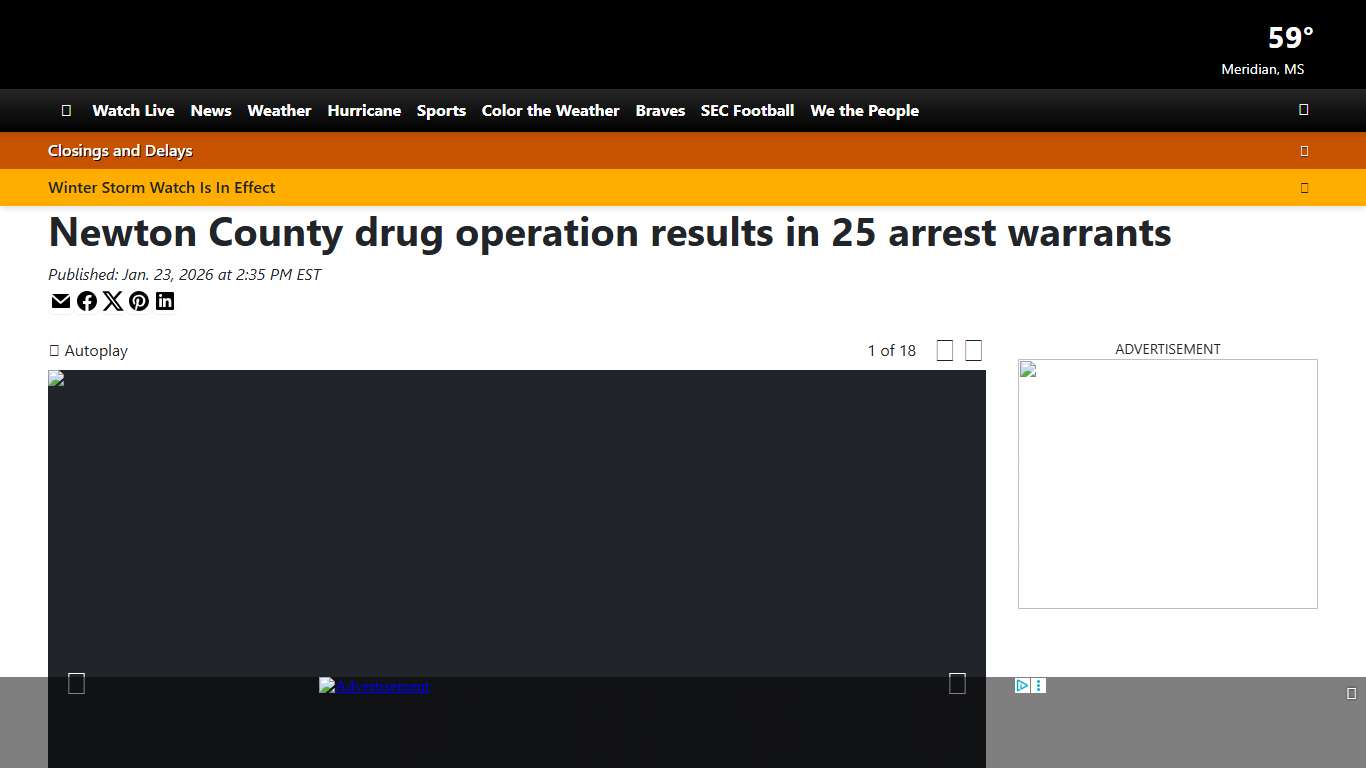Image resolution: width=1366 pixels, height=768 pixels.
Task: Share the article on Facebook
Action: coord(87,301)
